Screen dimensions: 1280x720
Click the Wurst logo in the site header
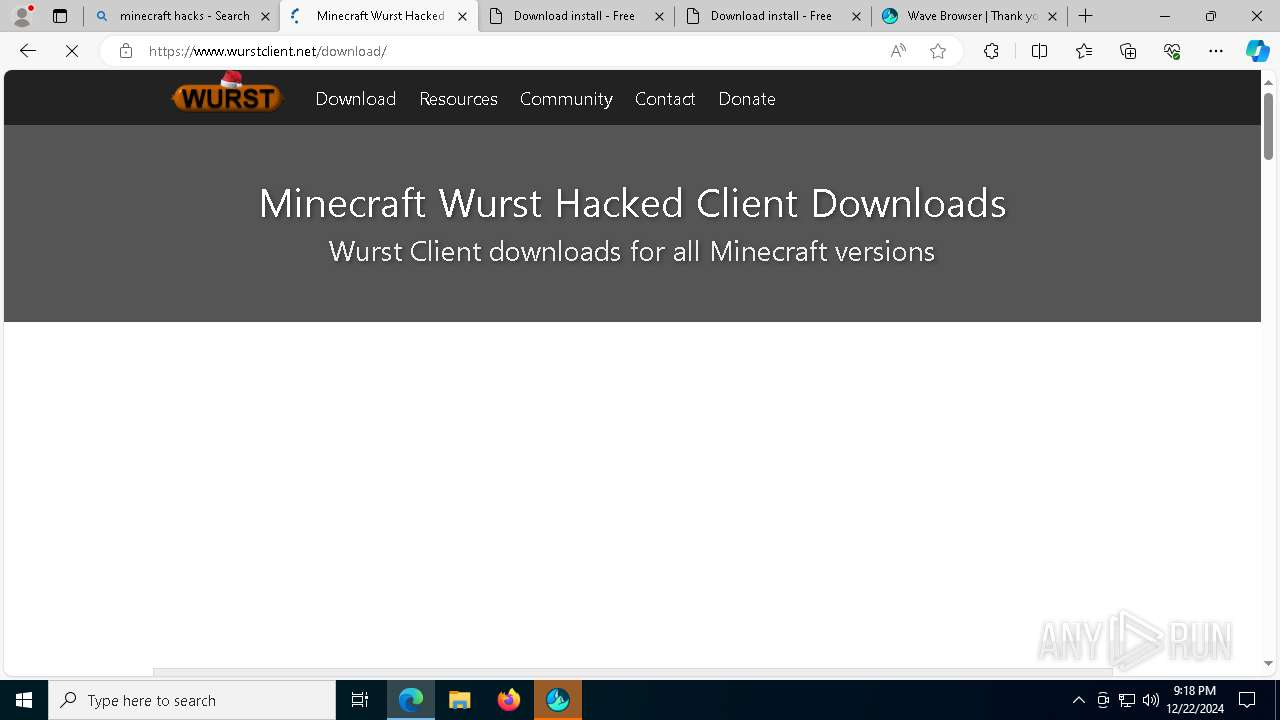pyautogui.click(x=227, y=93)
